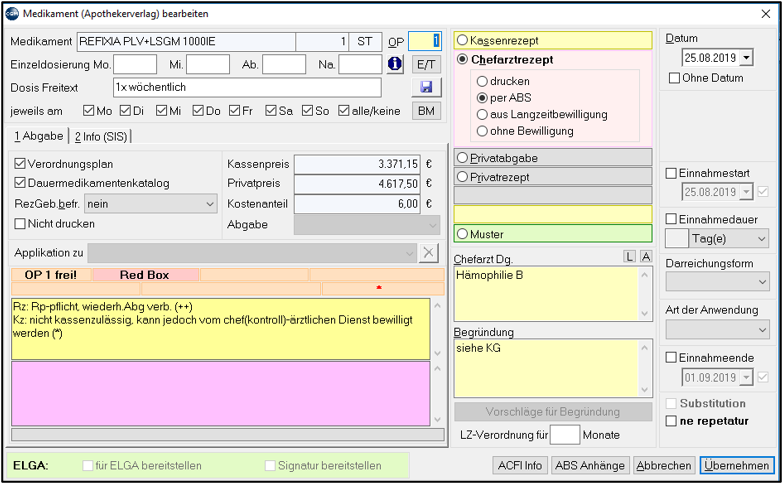Enable the Einnahmeende checkbox

671,358
